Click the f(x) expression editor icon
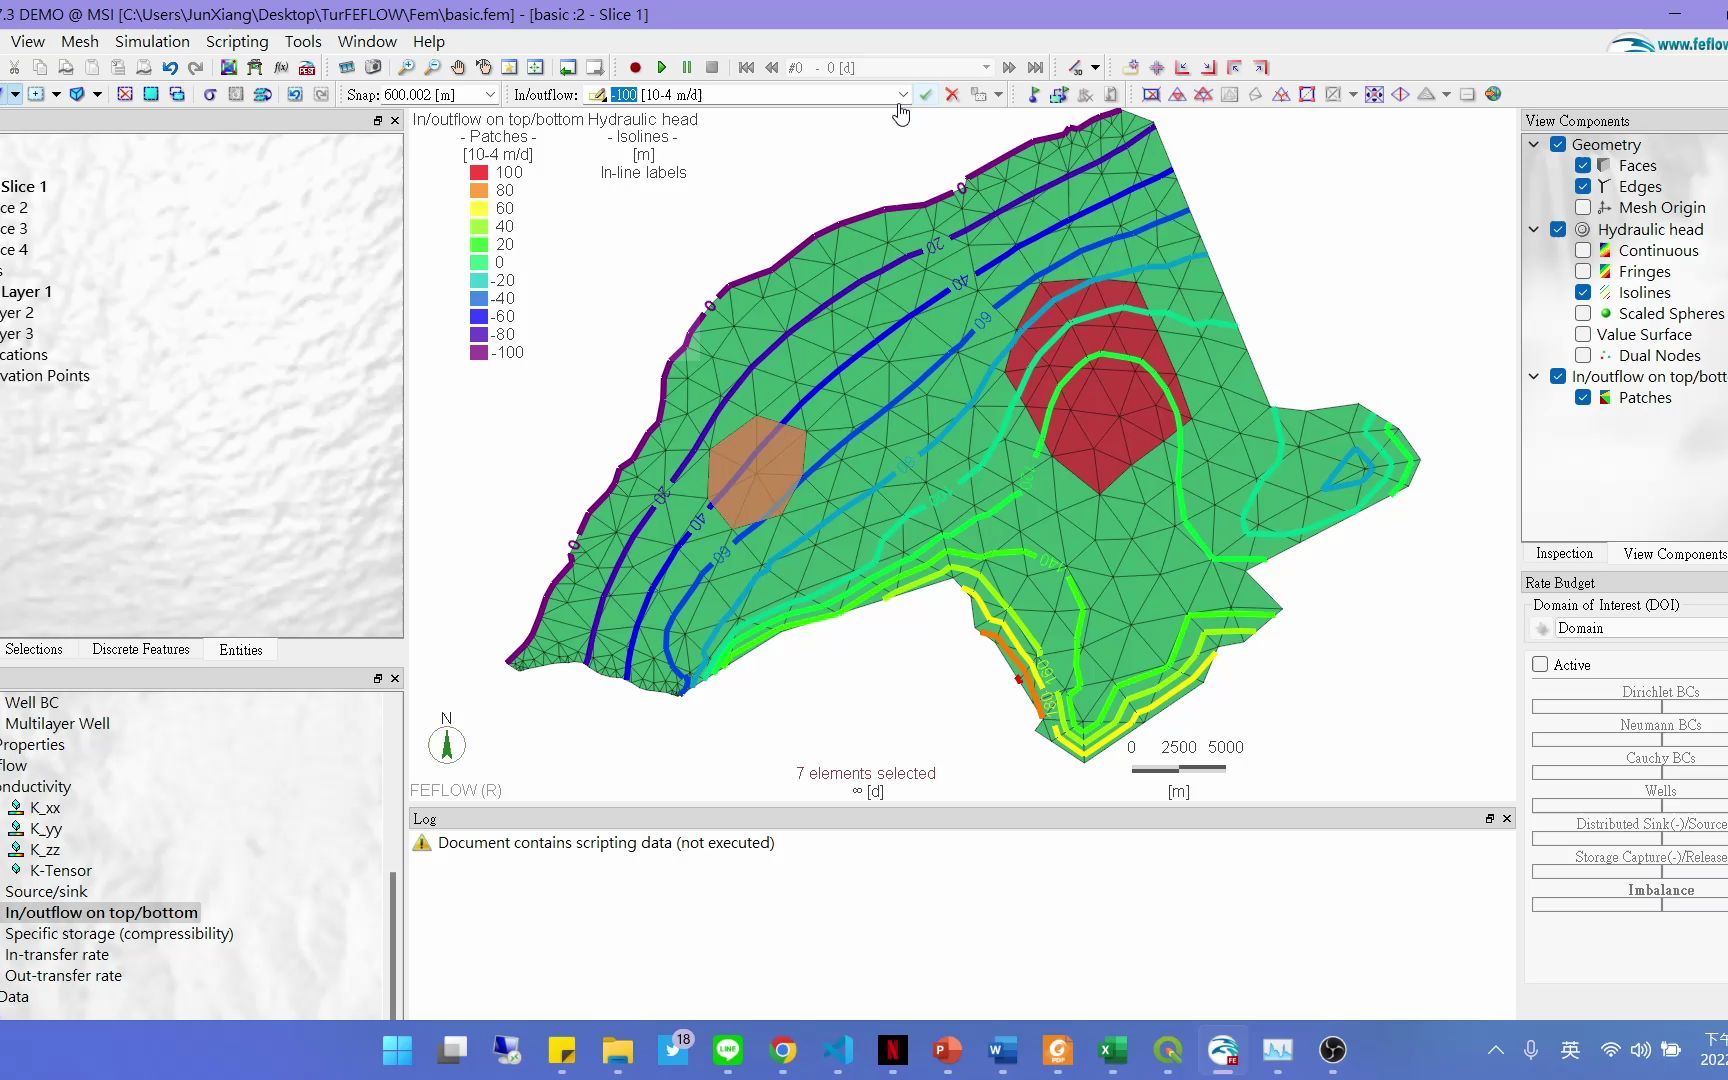1728x1080 pixels. (281, 67)
